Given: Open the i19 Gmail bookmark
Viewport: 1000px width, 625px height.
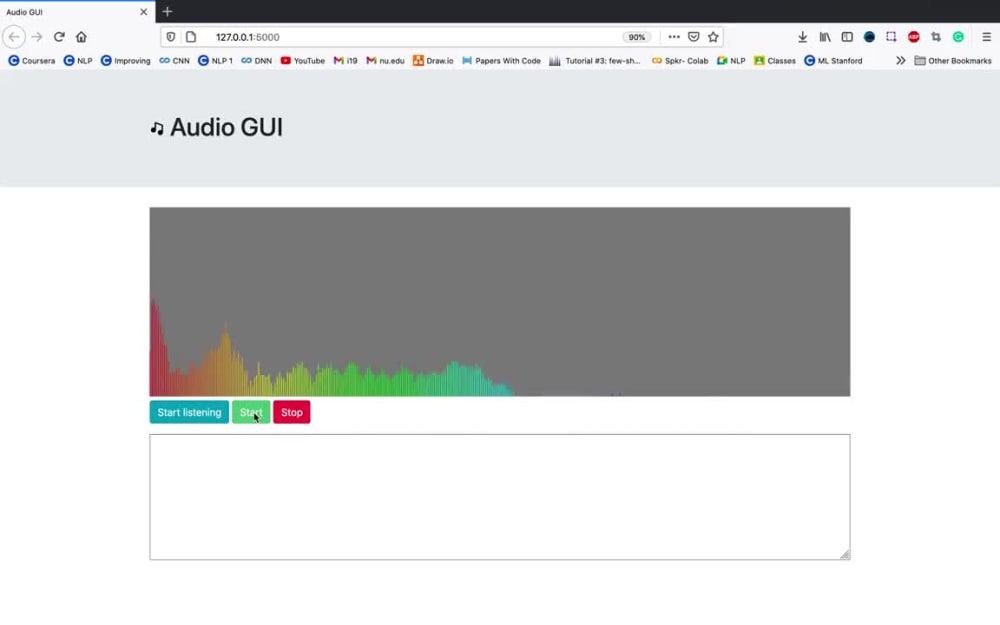Looking at the screenshot, I should pyautogui.click(x=346, y=61).
